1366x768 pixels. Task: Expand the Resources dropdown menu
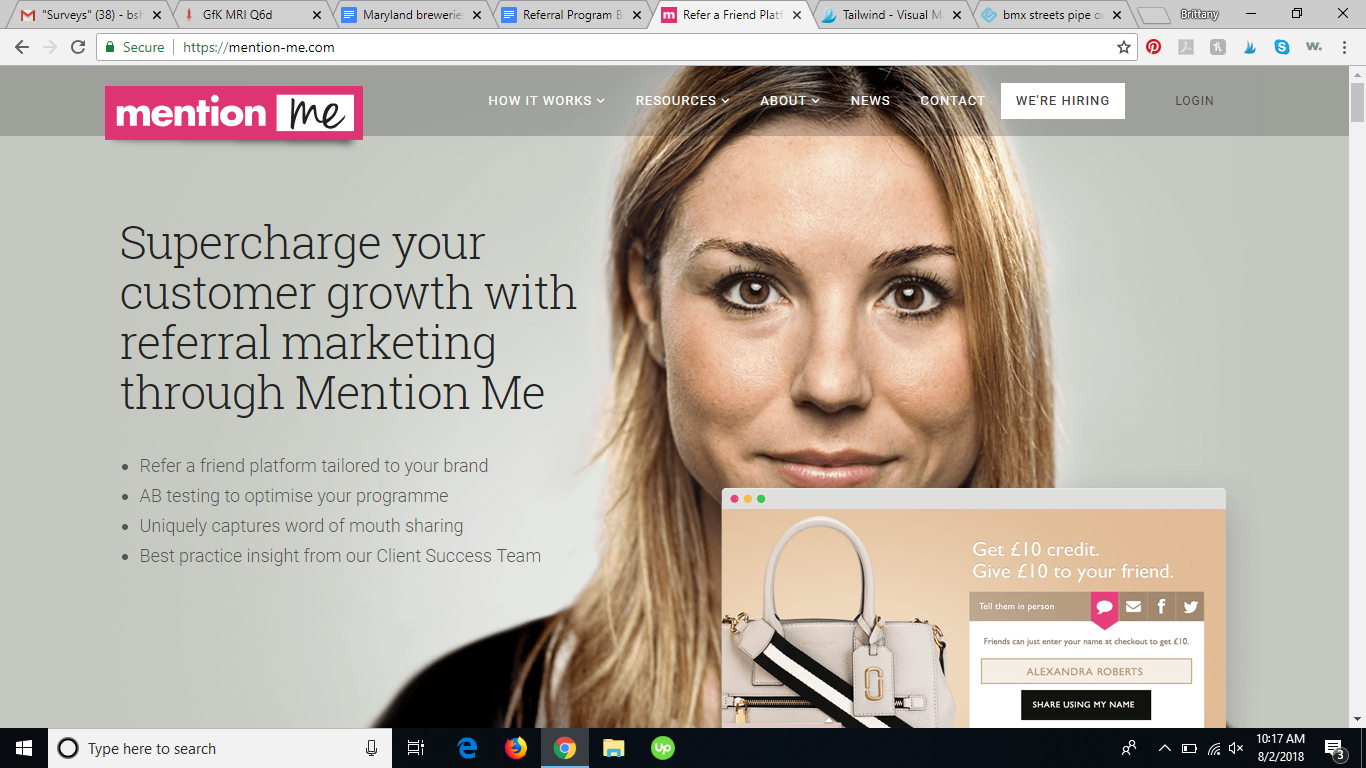tap(682, 101)
